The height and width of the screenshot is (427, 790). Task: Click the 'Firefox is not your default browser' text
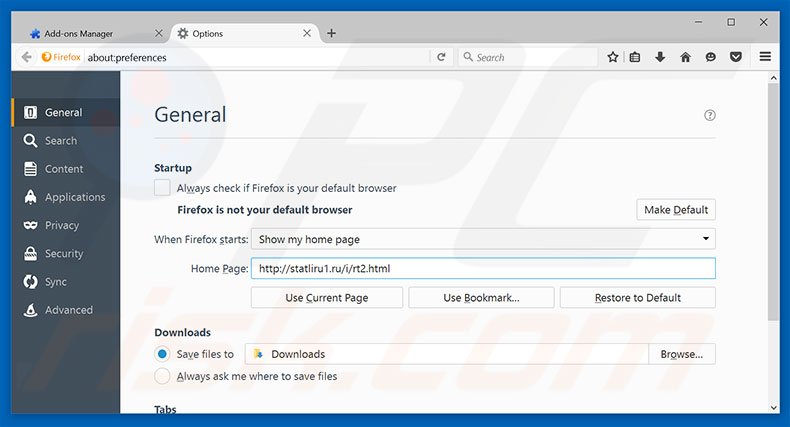click(x=265, y=209)
